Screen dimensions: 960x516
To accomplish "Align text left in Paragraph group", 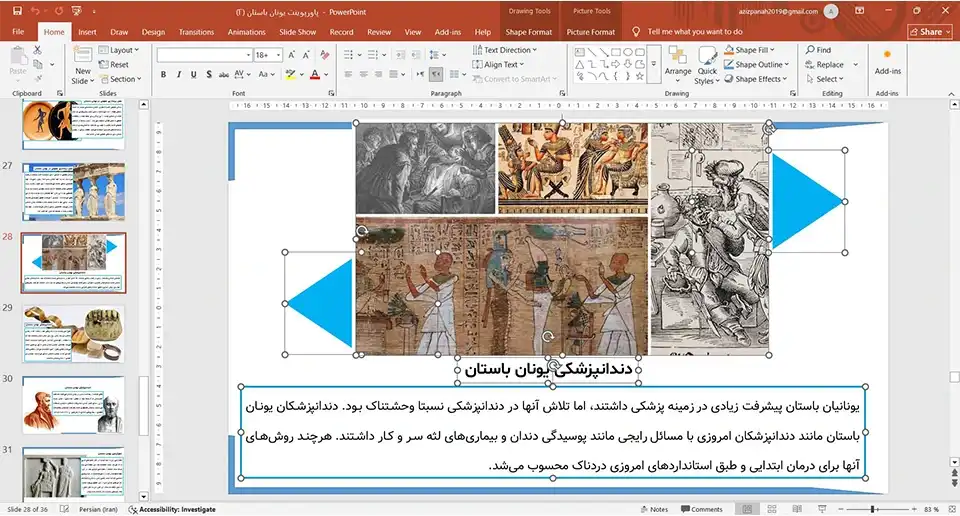I will pos(348,75).
